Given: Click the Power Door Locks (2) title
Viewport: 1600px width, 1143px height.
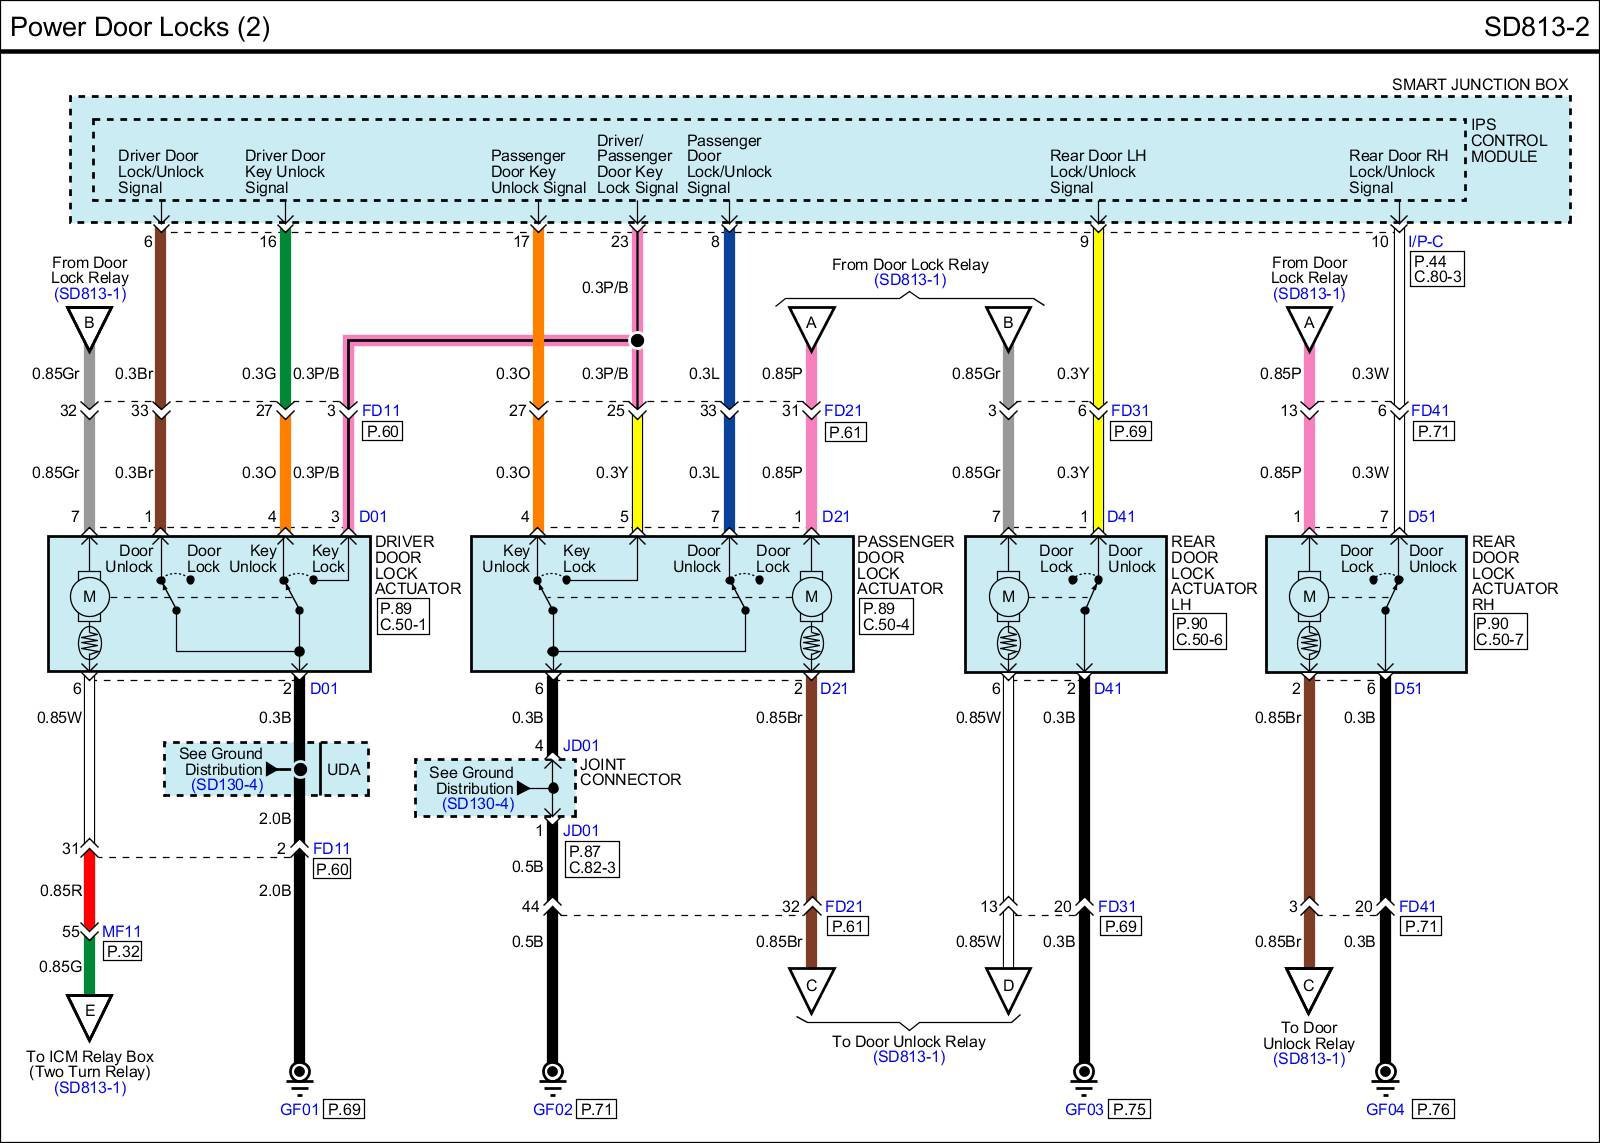Looking at the screenshot, I should pyautogui.click(x=140, y=26).
